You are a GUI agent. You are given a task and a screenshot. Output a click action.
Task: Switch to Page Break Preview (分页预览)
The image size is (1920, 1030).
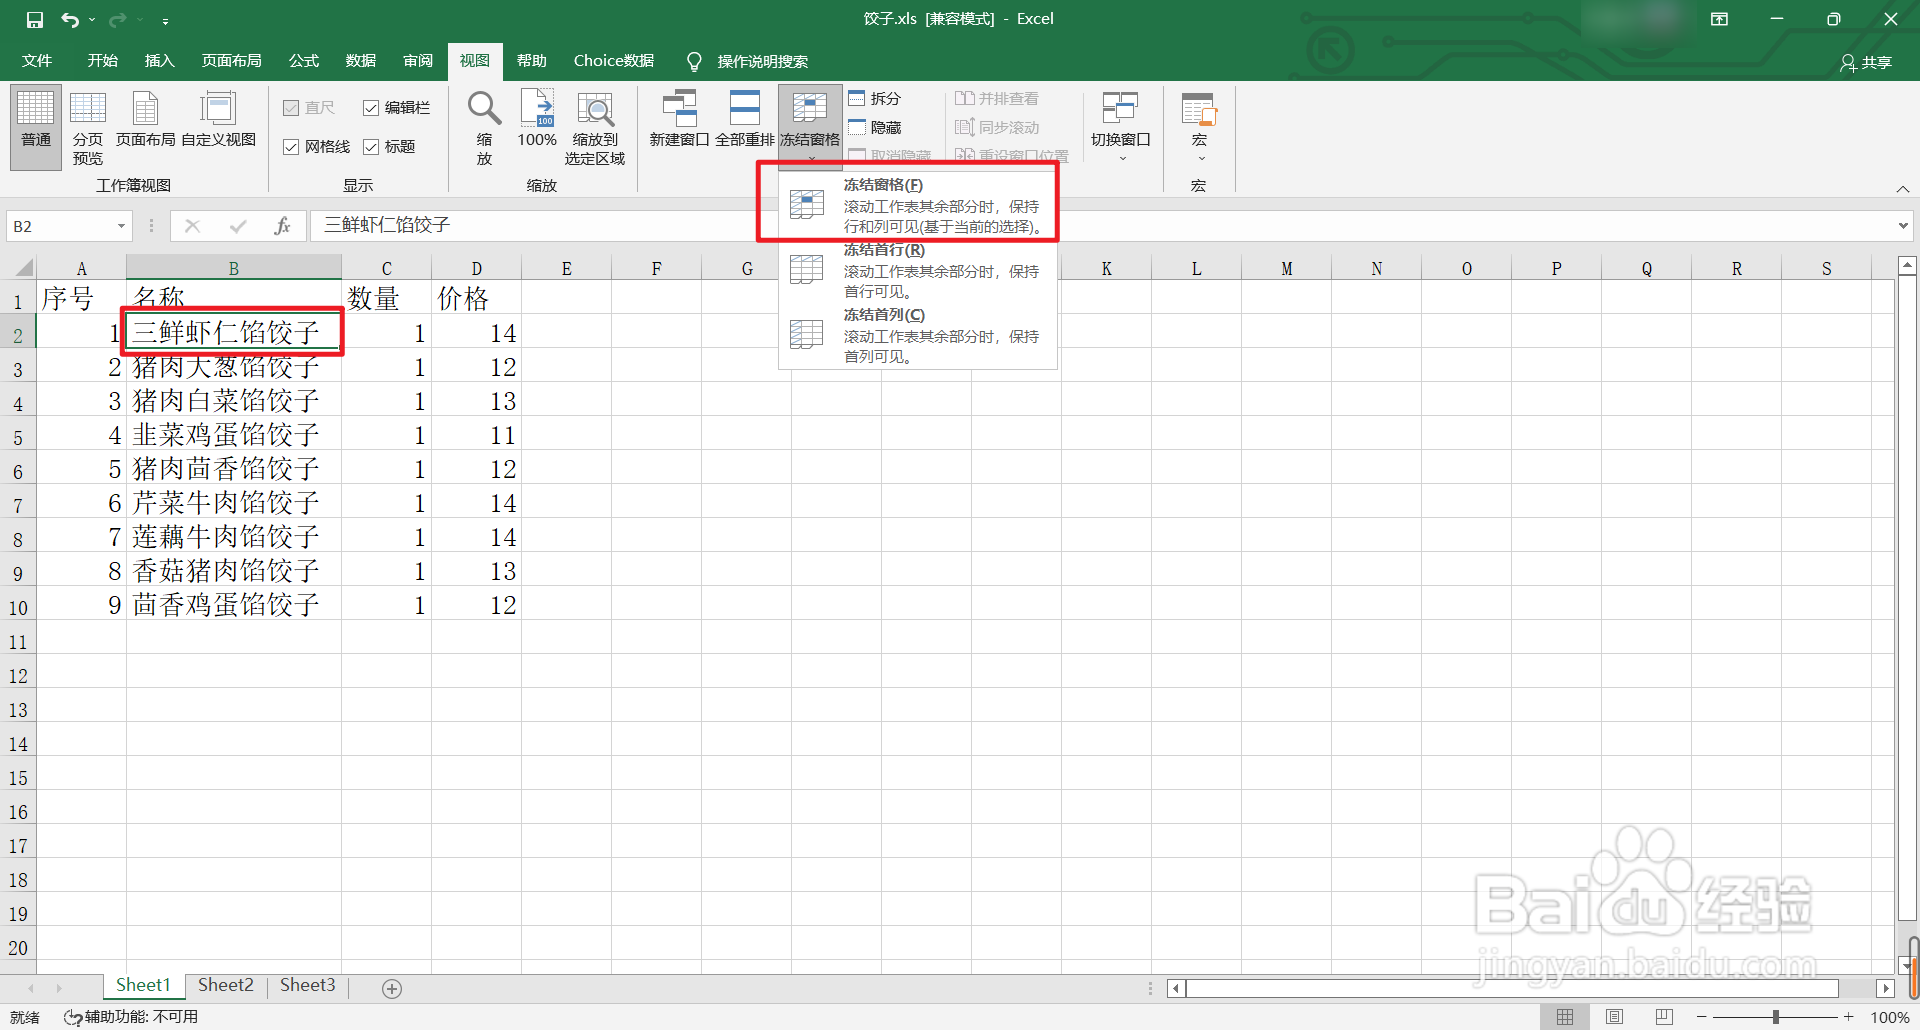(x=88, y=127)
